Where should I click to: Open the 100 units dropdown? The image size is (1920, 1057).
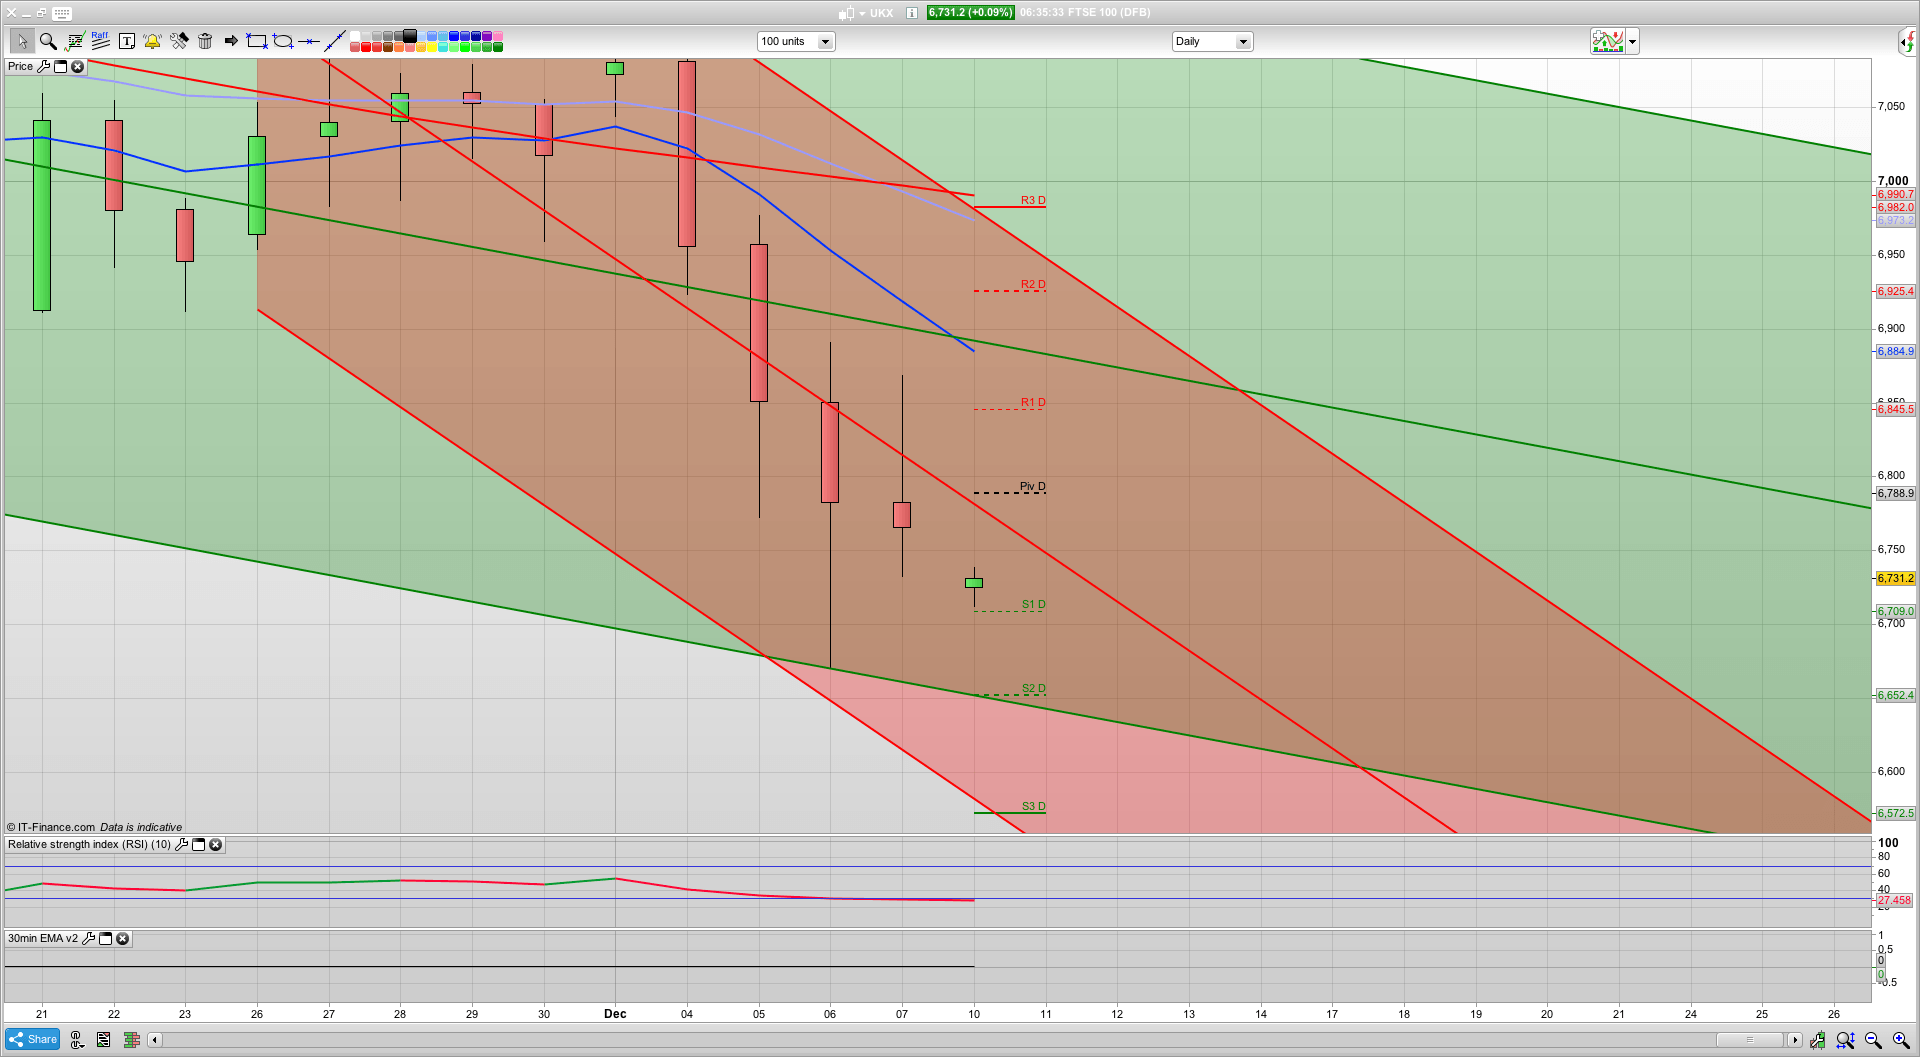pos(825,41)
